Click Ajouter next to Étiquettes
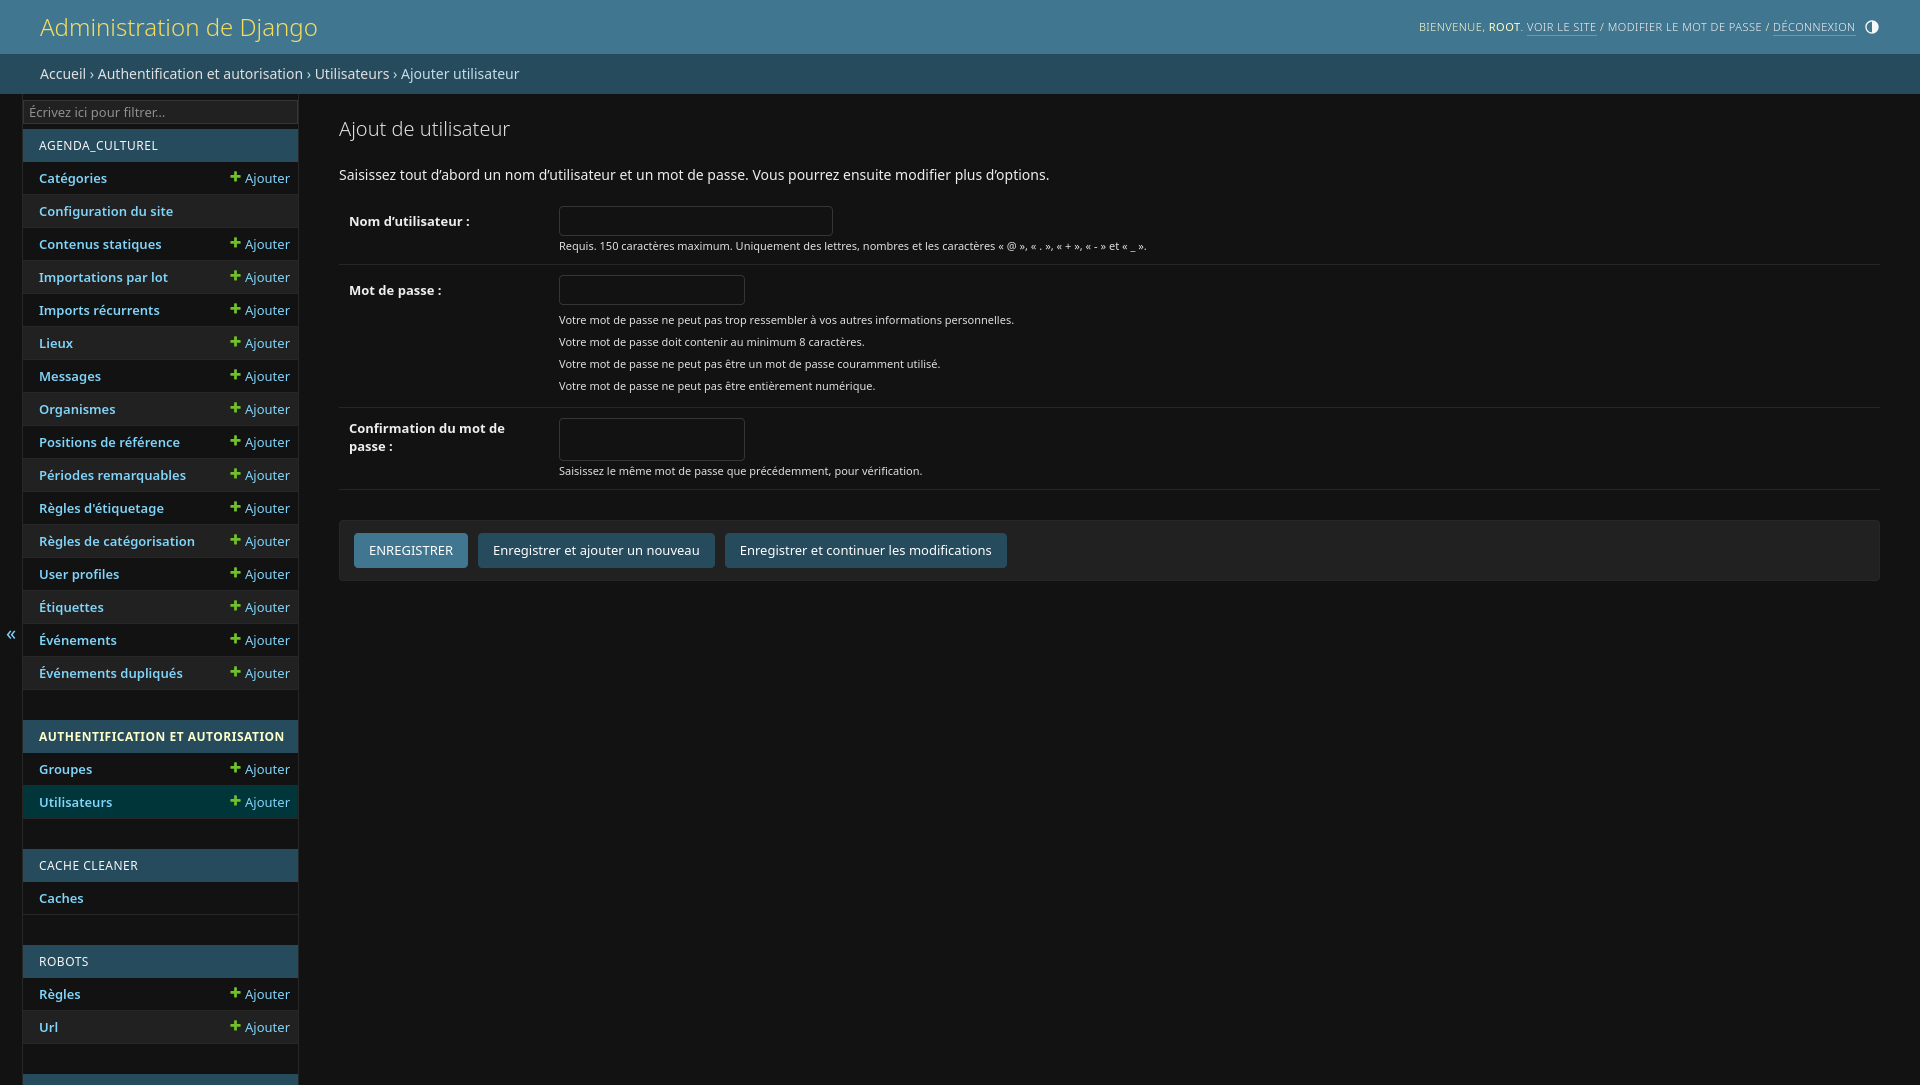 tap(260, 607)
